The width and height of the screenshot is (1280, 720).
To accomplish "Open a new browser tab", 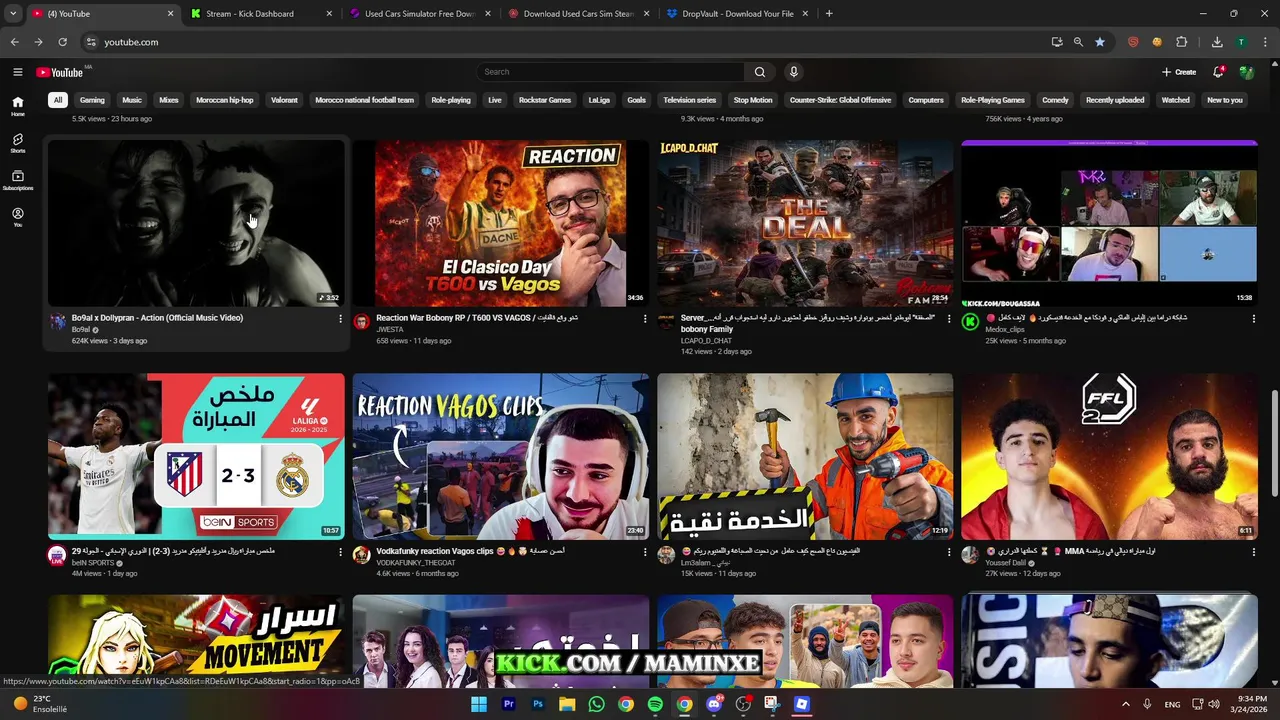I will [x=829, y=14].
